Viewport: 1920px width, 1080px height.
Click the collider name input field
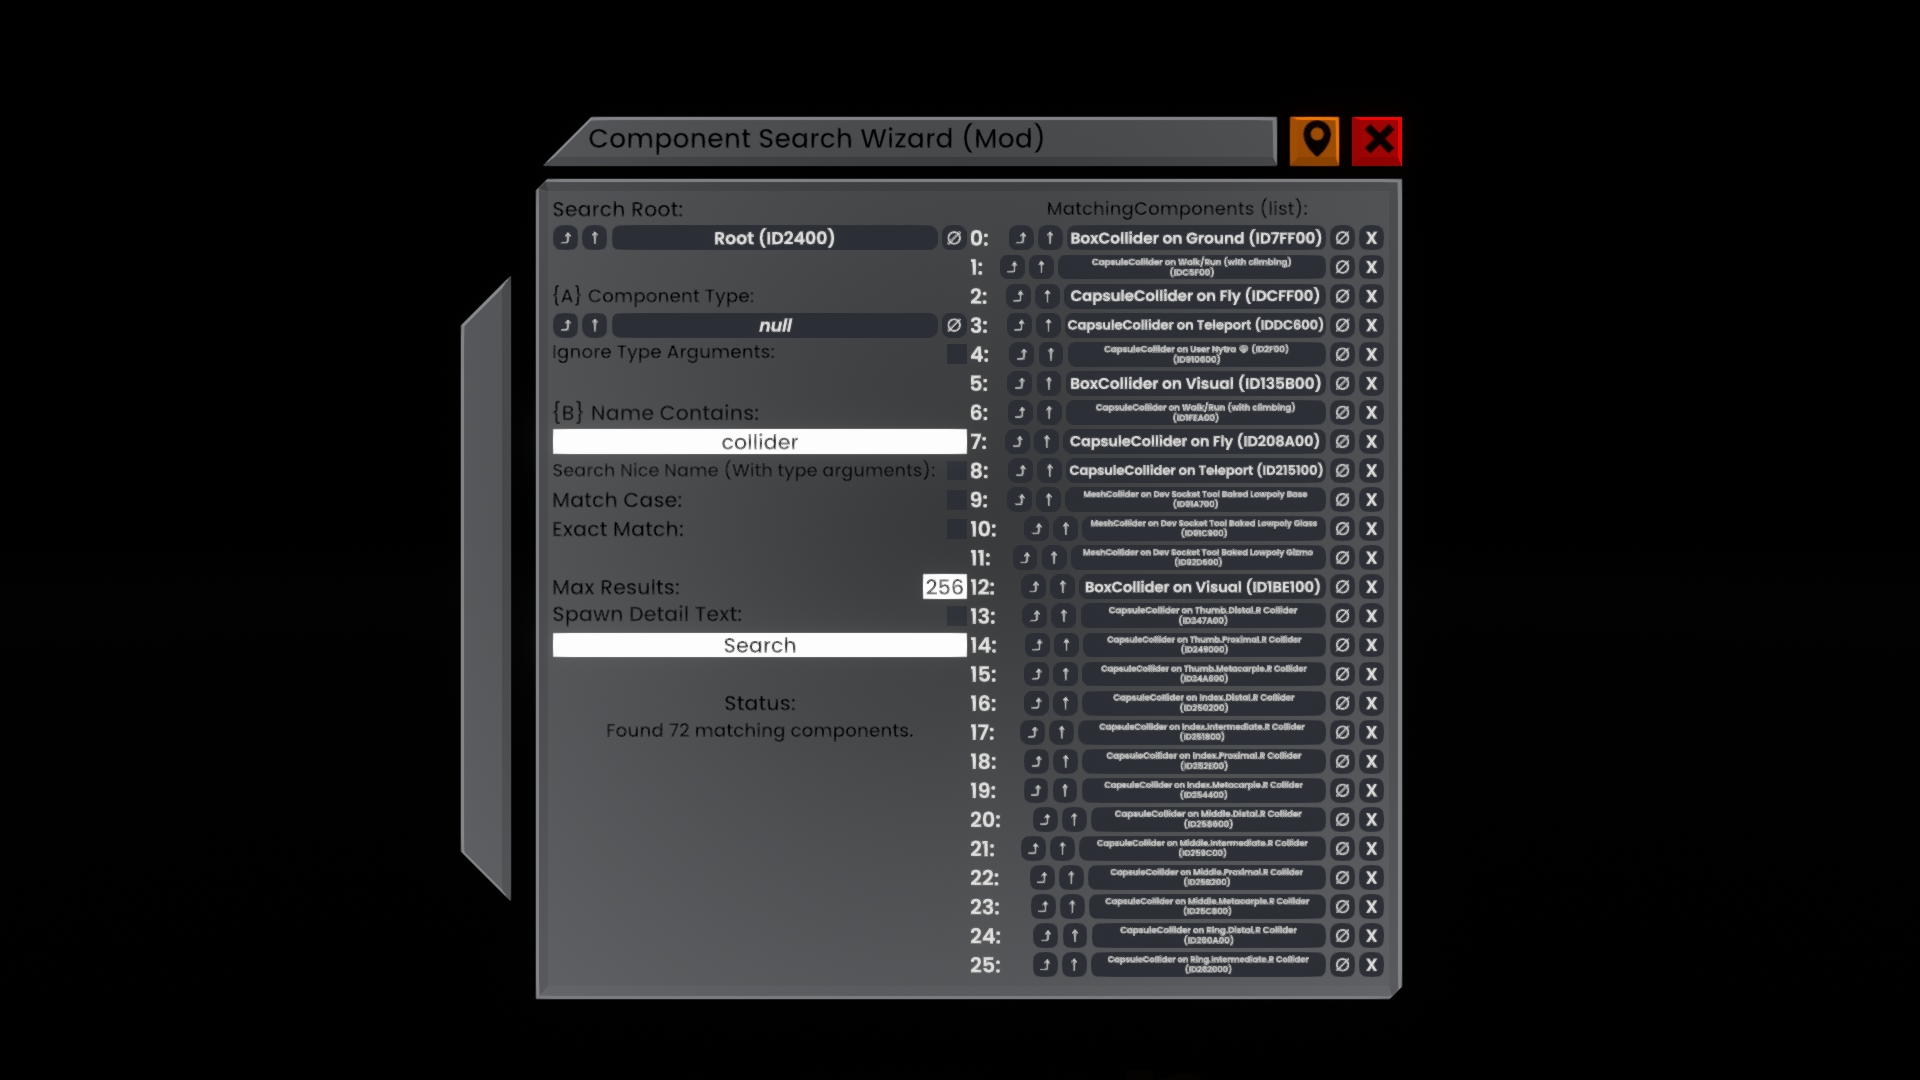point(758,441)
